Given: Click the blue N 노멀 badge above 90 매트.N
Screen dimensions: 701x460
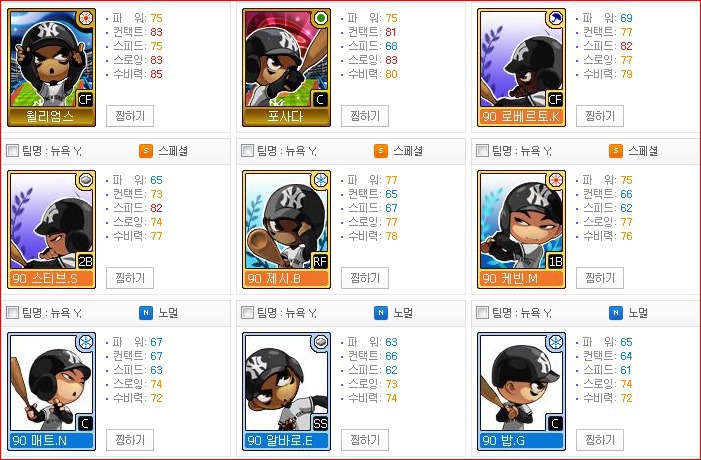Looking at the screenshot, I should 146,313.
